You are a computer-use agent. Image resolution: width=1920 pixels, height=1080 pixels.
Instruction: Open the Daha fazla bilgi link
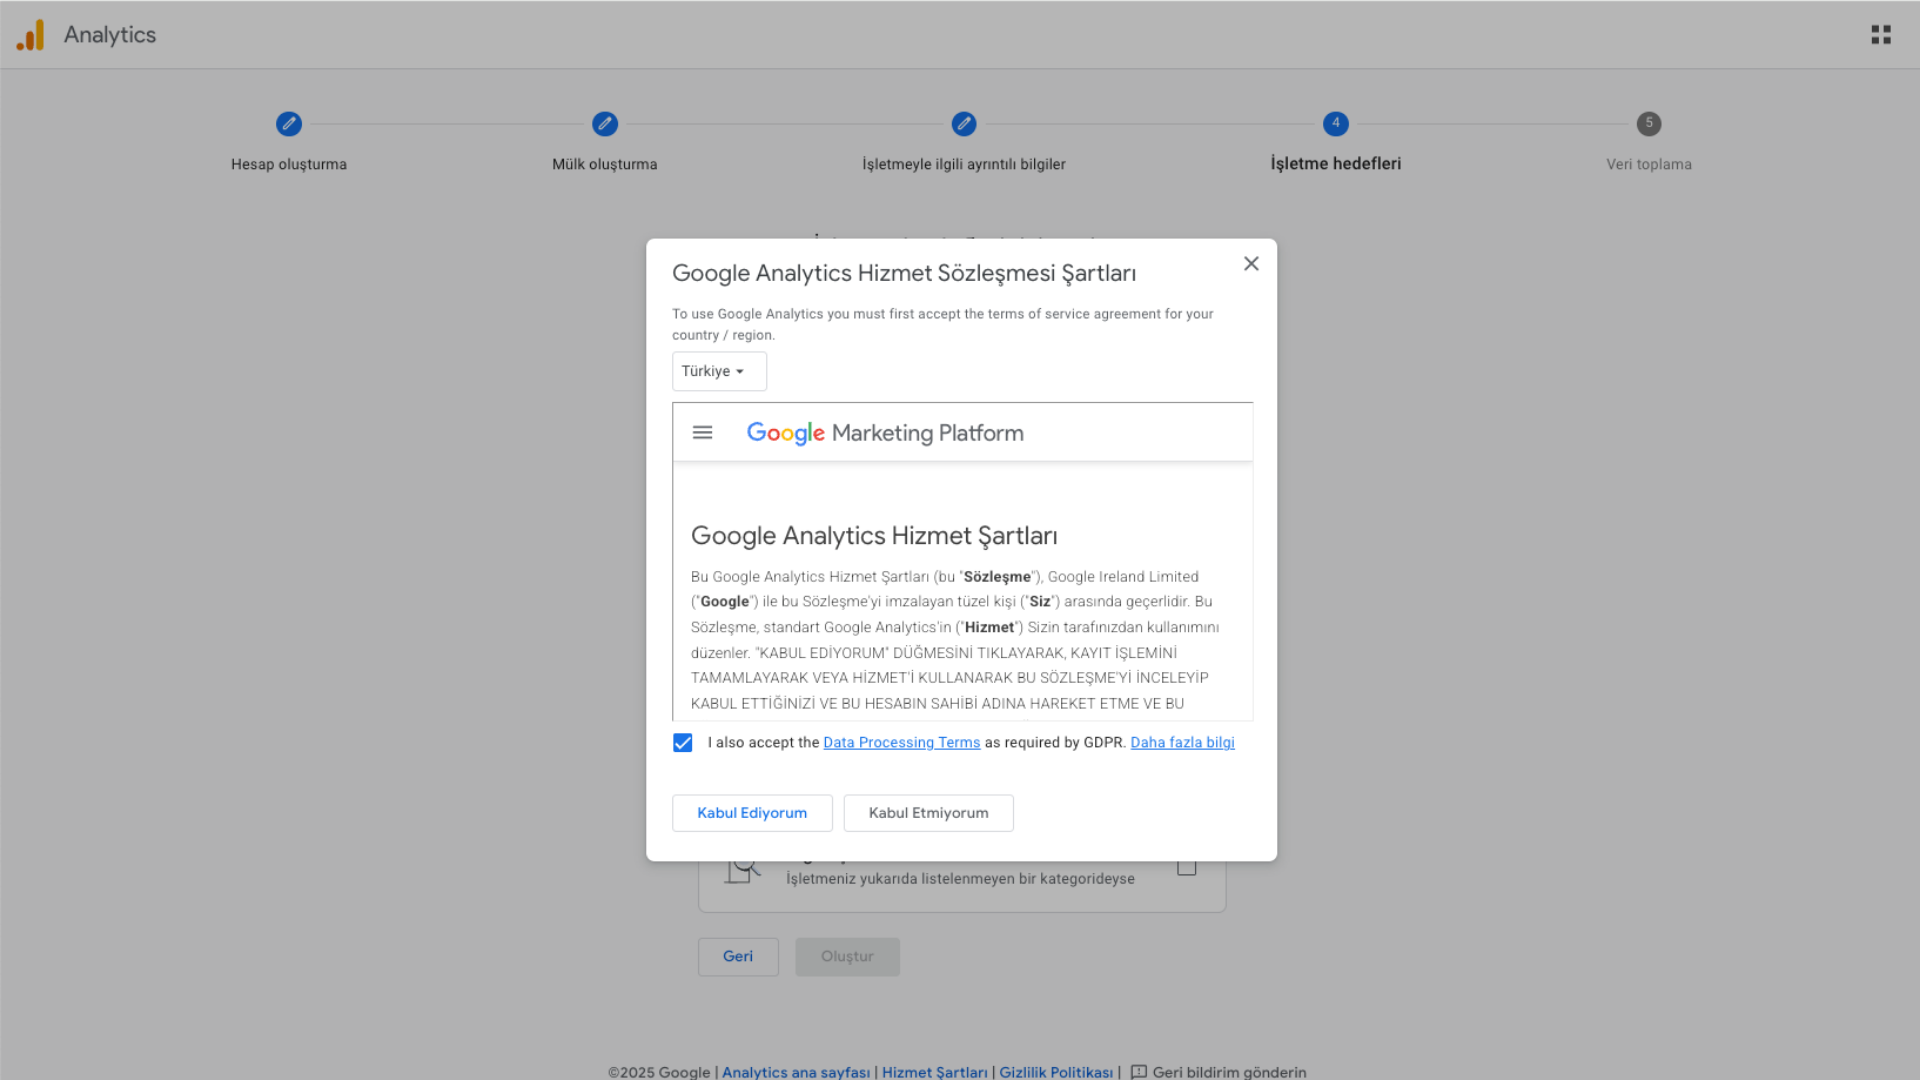pos(1183,743)
